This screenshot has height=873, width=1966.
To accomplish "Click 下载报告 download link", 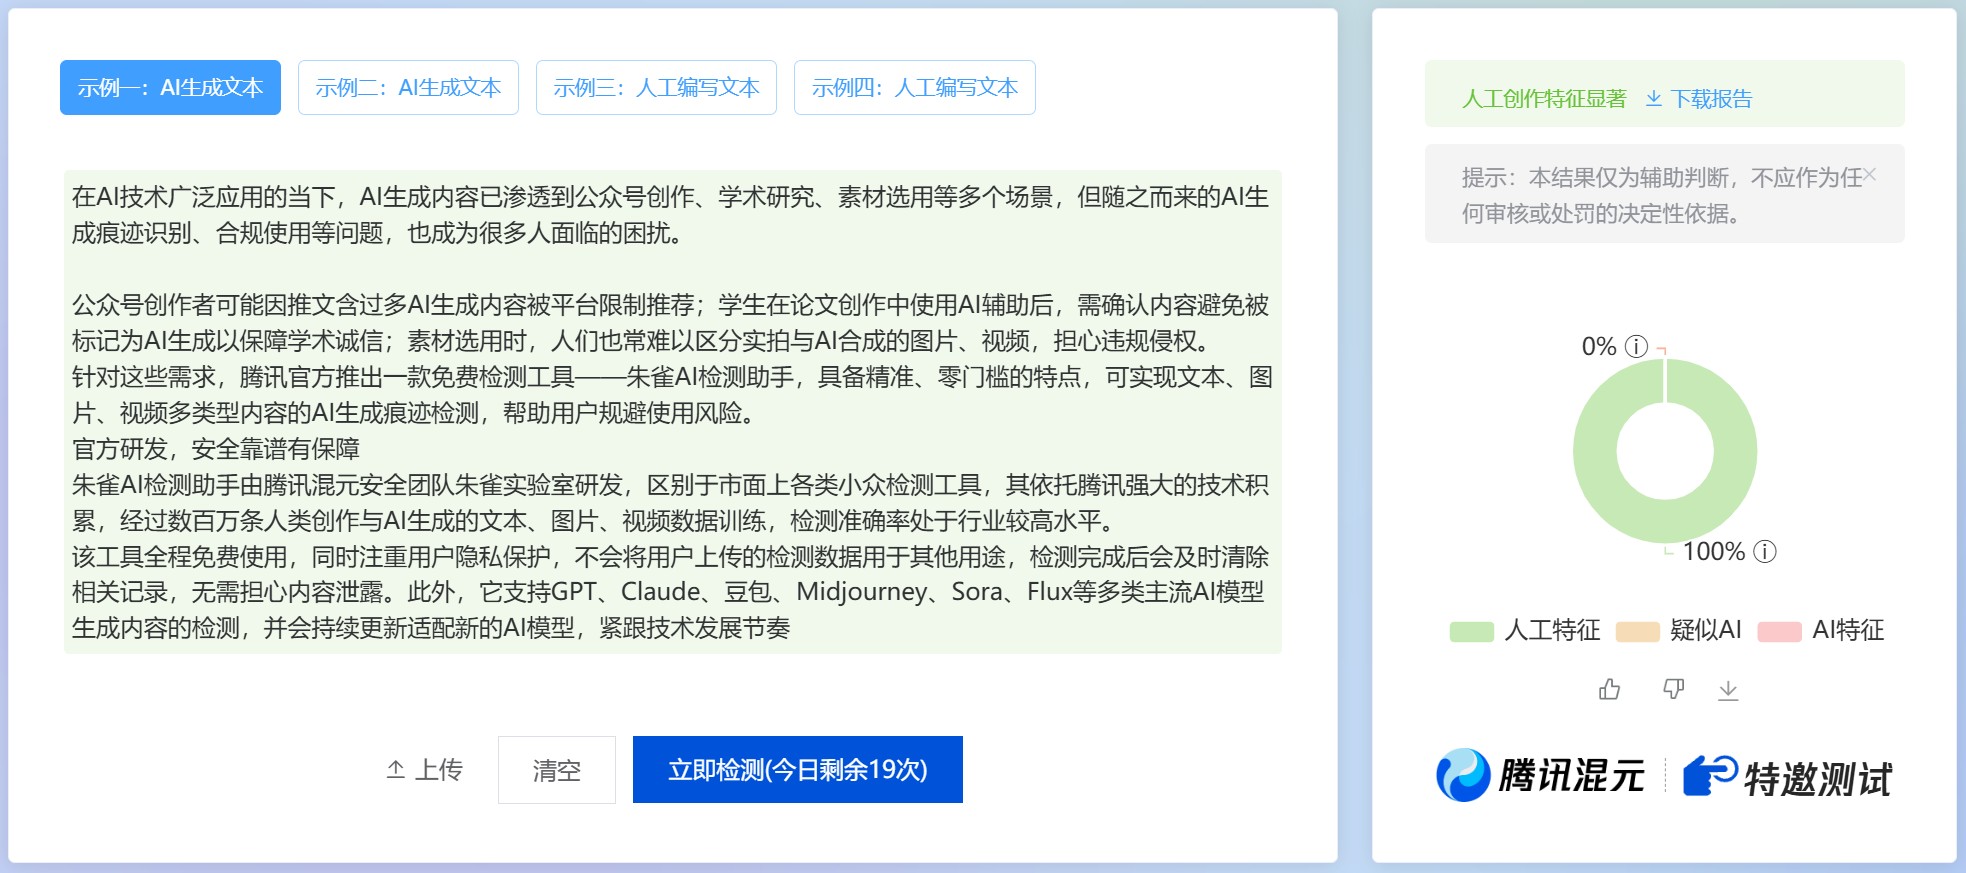I will tap(1710, 98).
